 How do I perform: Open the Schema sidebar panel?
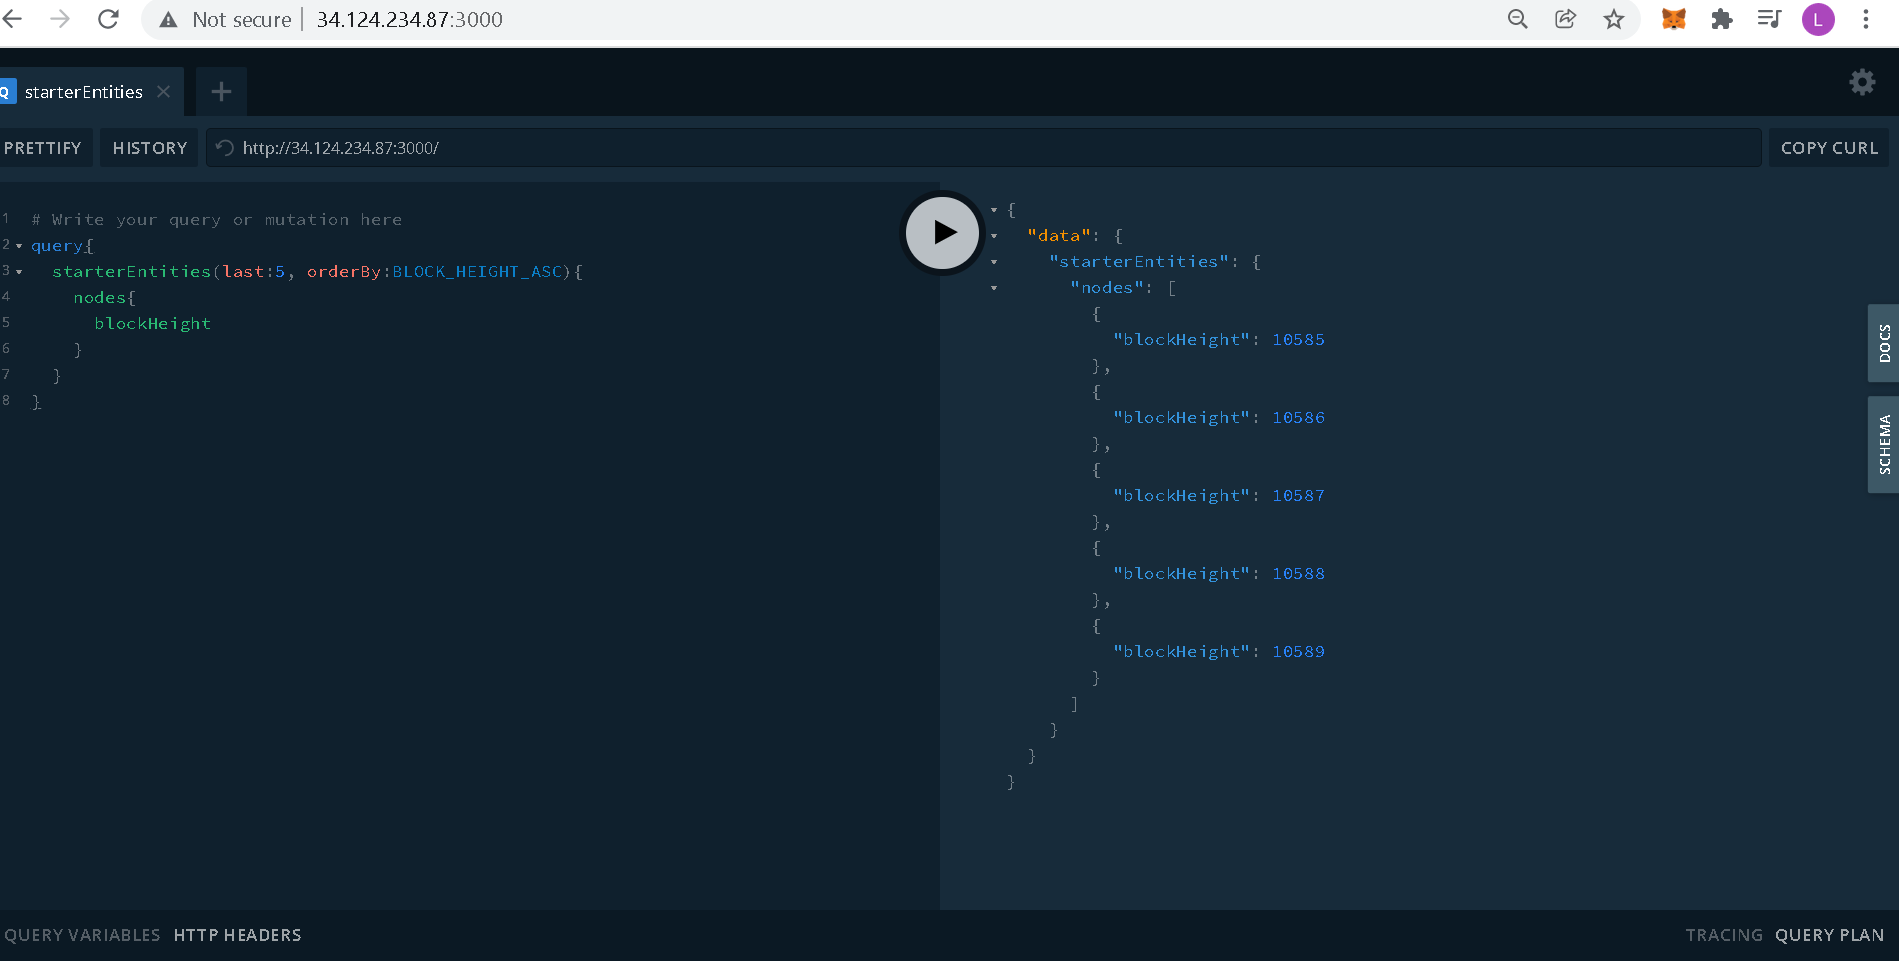point(1884,444)
